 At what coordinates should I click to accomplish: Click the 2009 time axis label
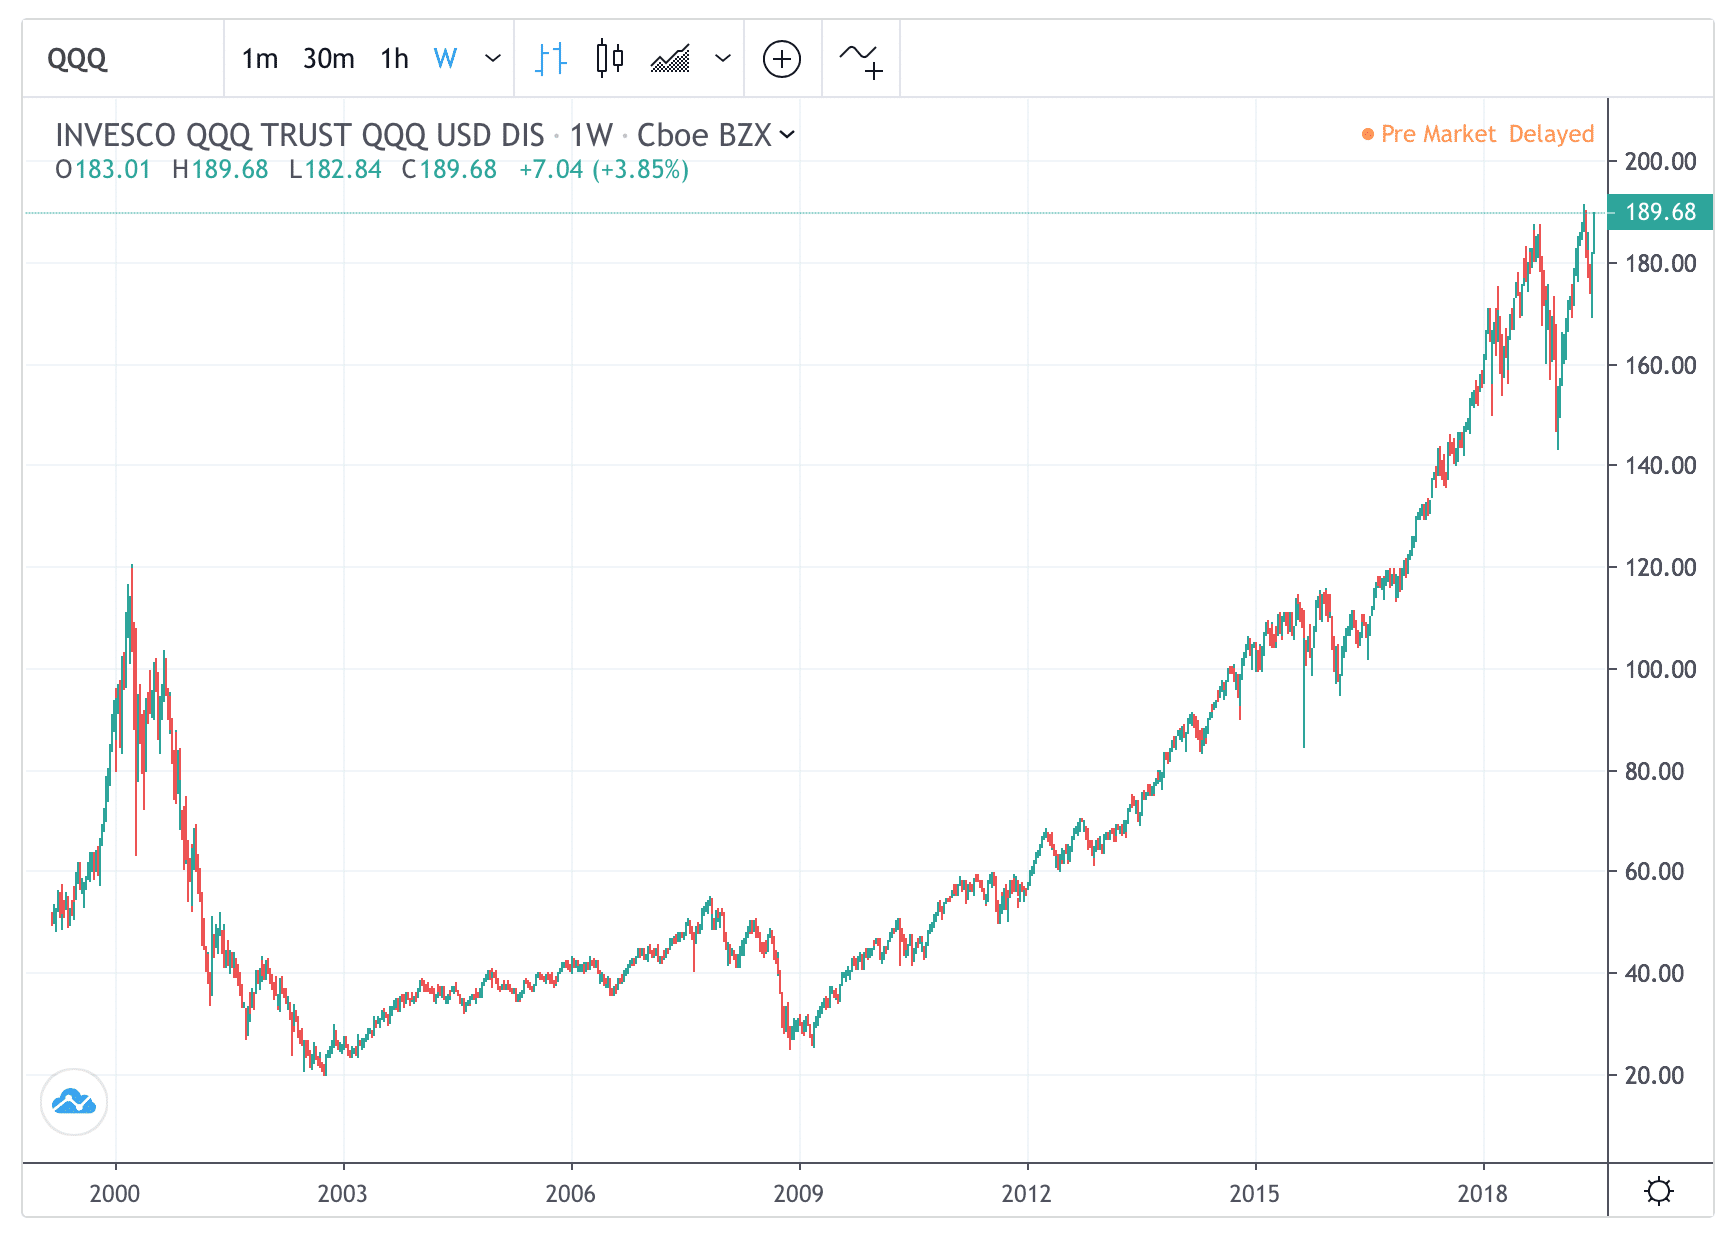click(x=799, y=1193)
